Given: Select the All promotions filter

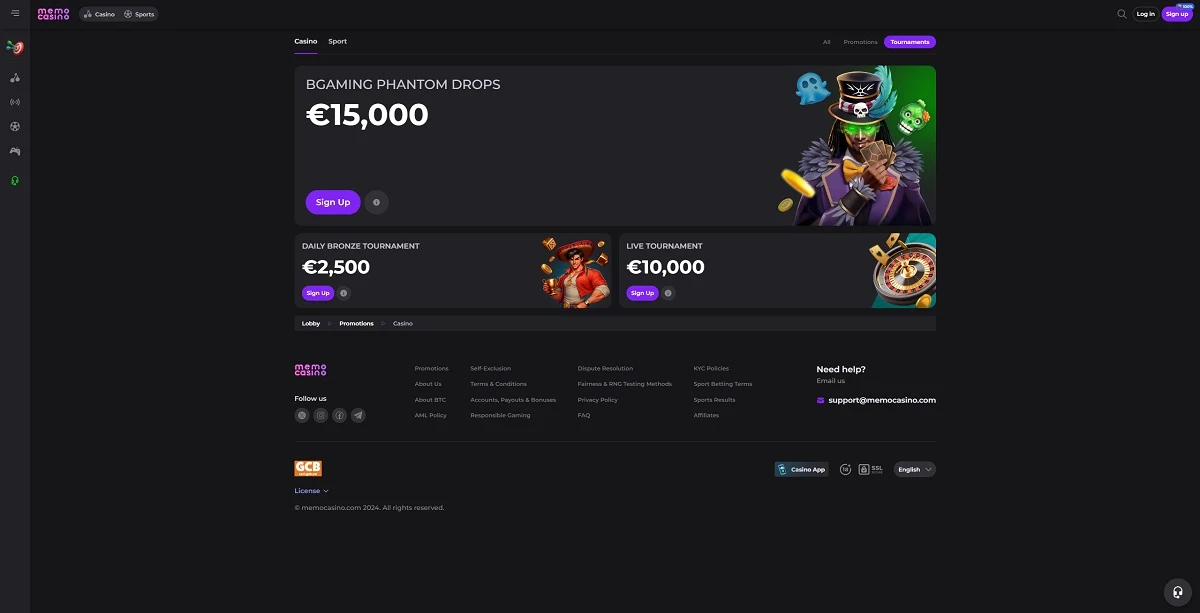Looking at the screenshot, I should pos(826,42).
